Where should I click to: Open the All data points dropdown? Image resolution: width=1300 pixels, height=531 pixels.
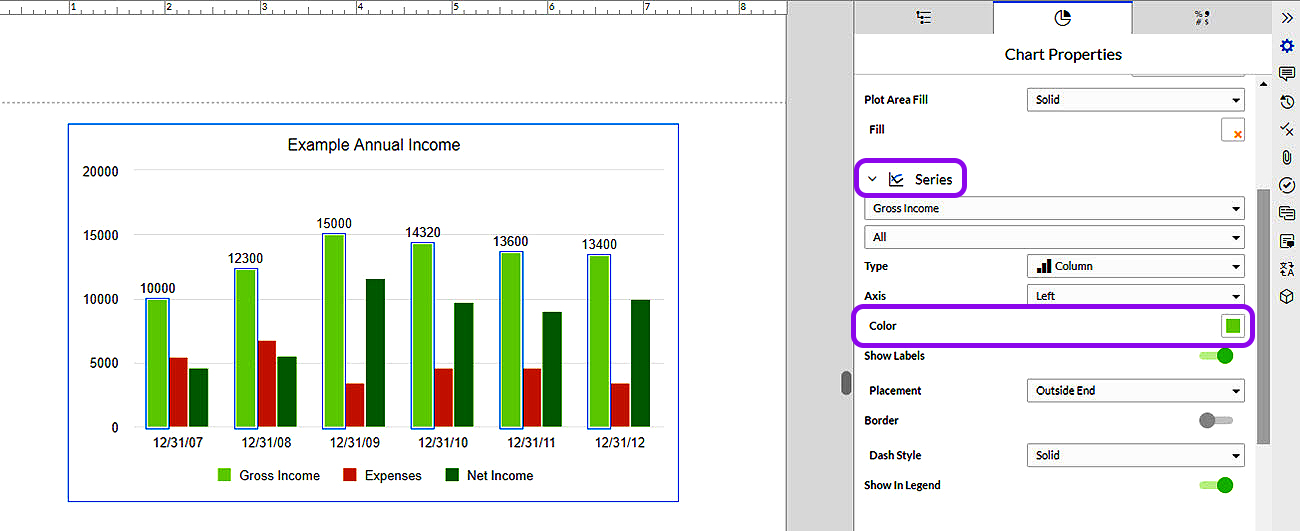point(1054,238)
